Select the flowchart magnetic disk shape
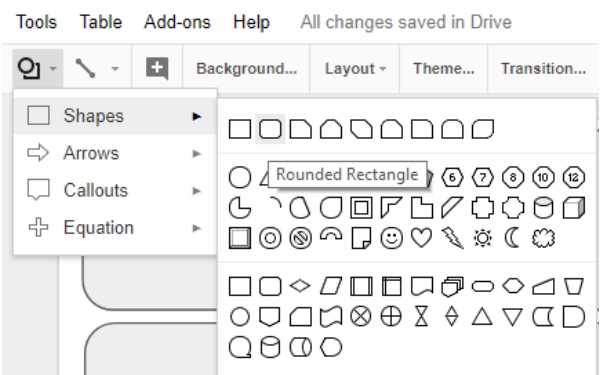This screenshot has width=600, height=375. [270, 347]
